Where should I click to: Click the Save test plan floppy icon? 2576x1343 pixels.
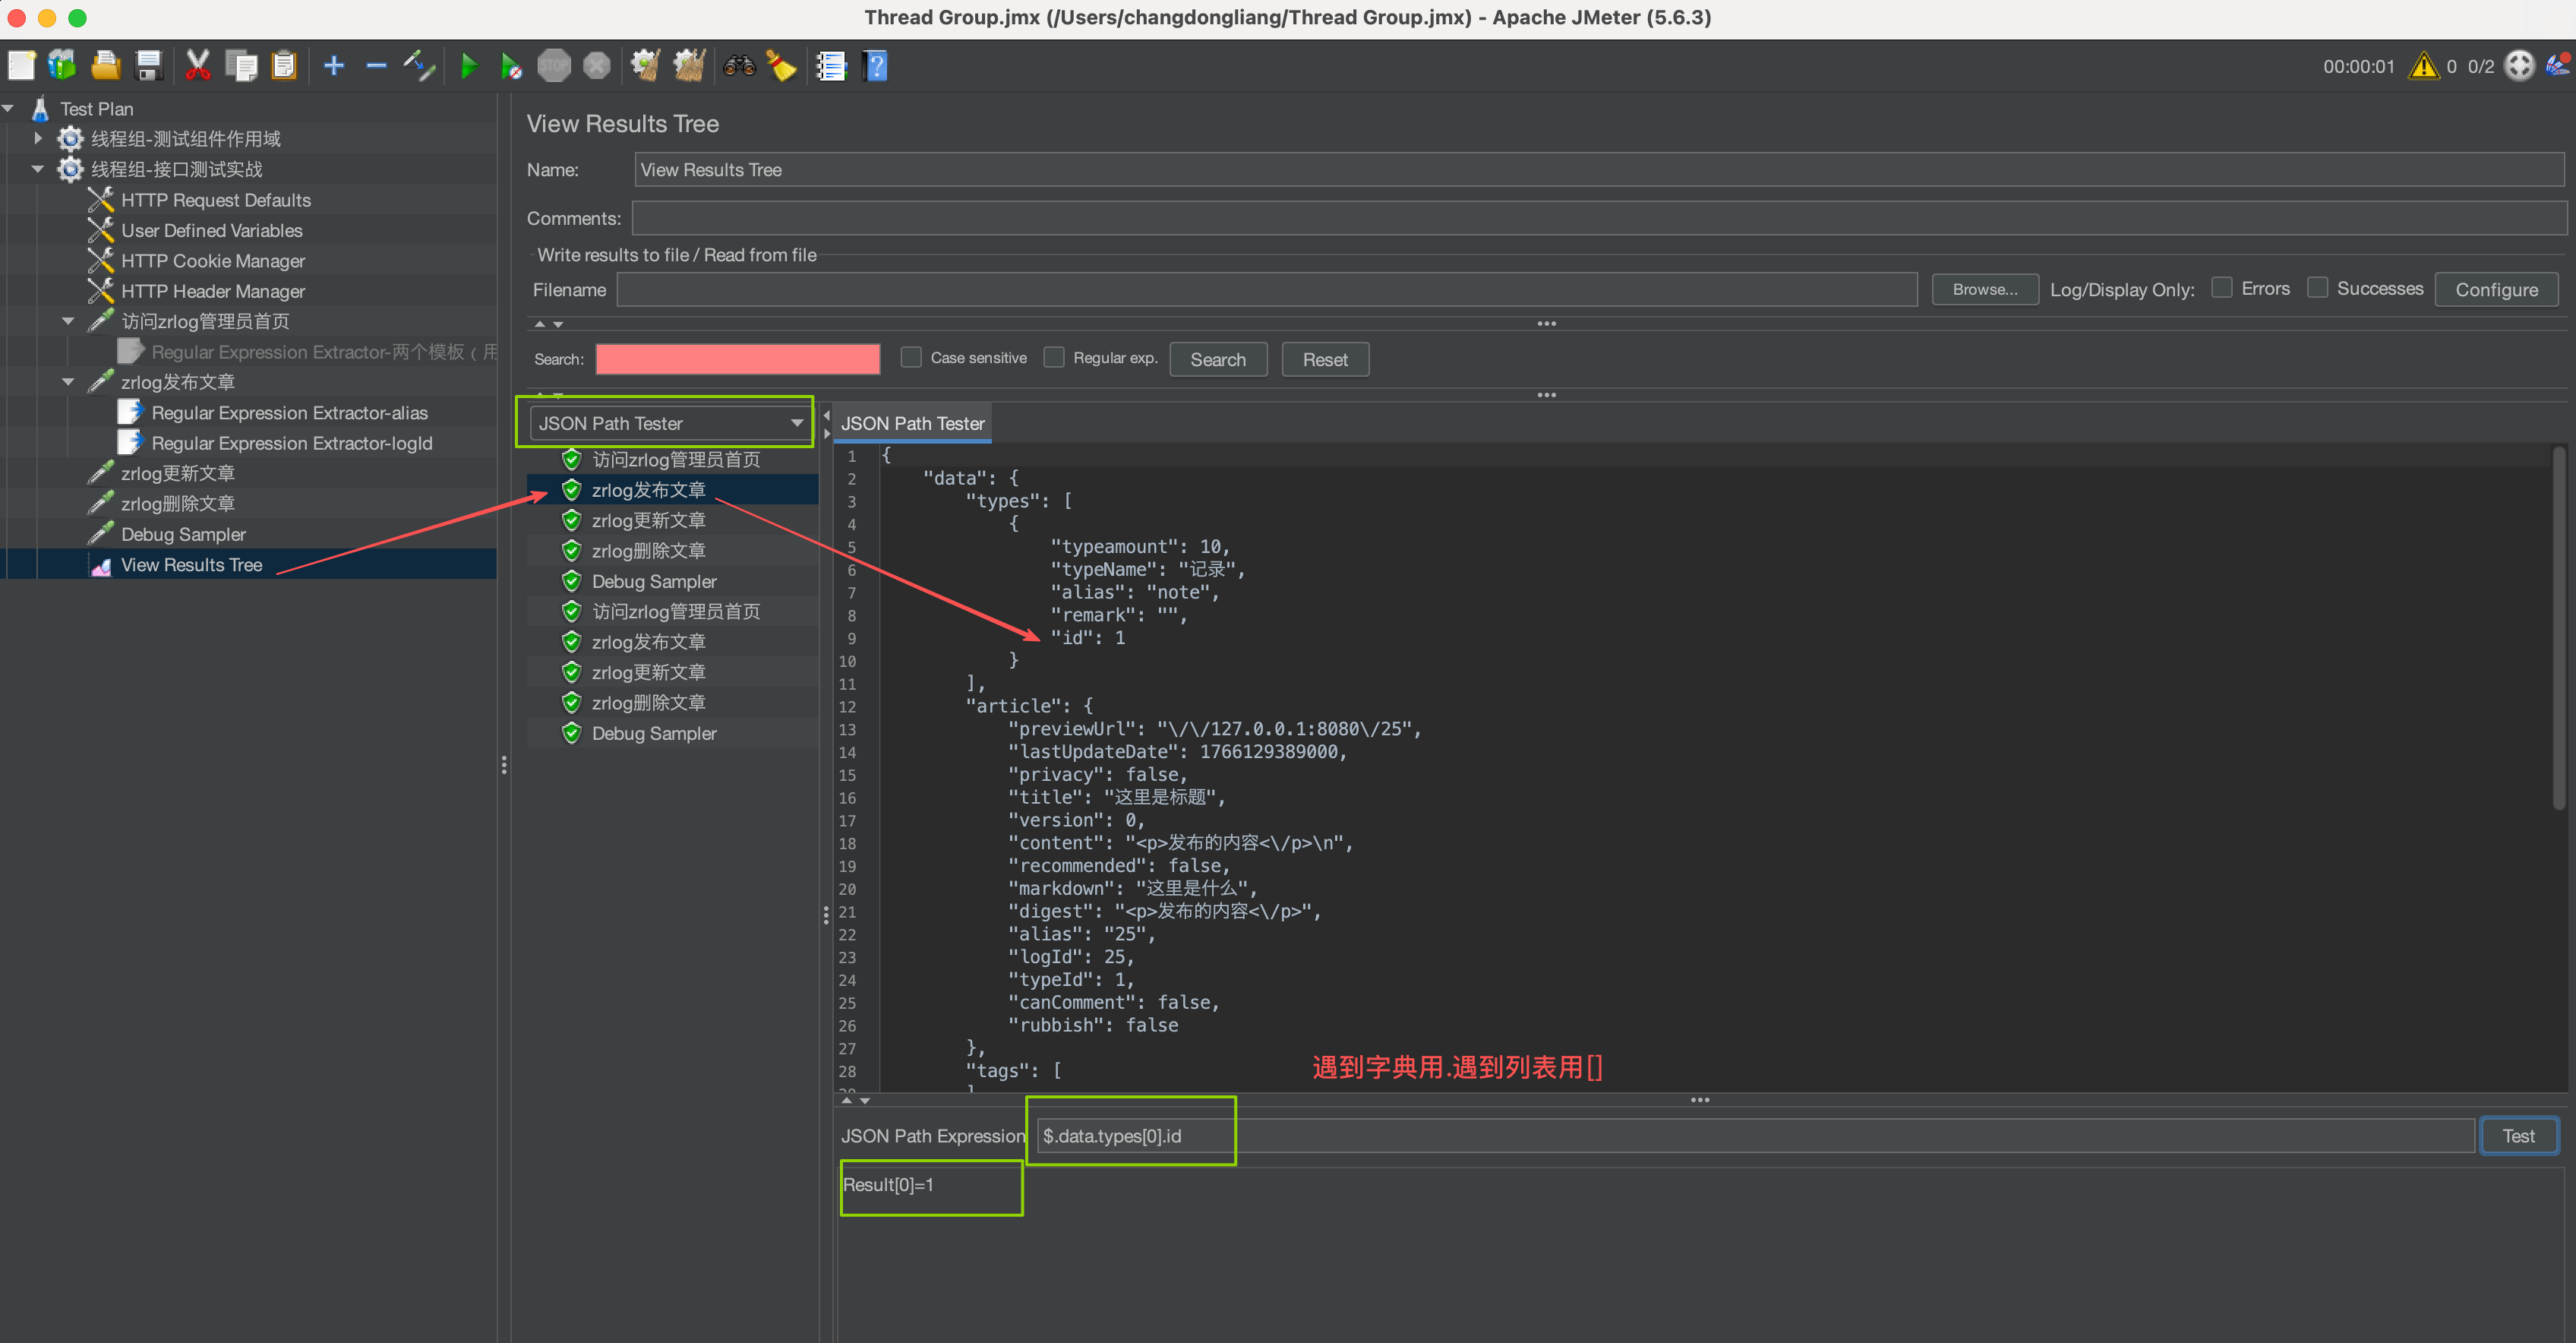click(x=149, y=66)
